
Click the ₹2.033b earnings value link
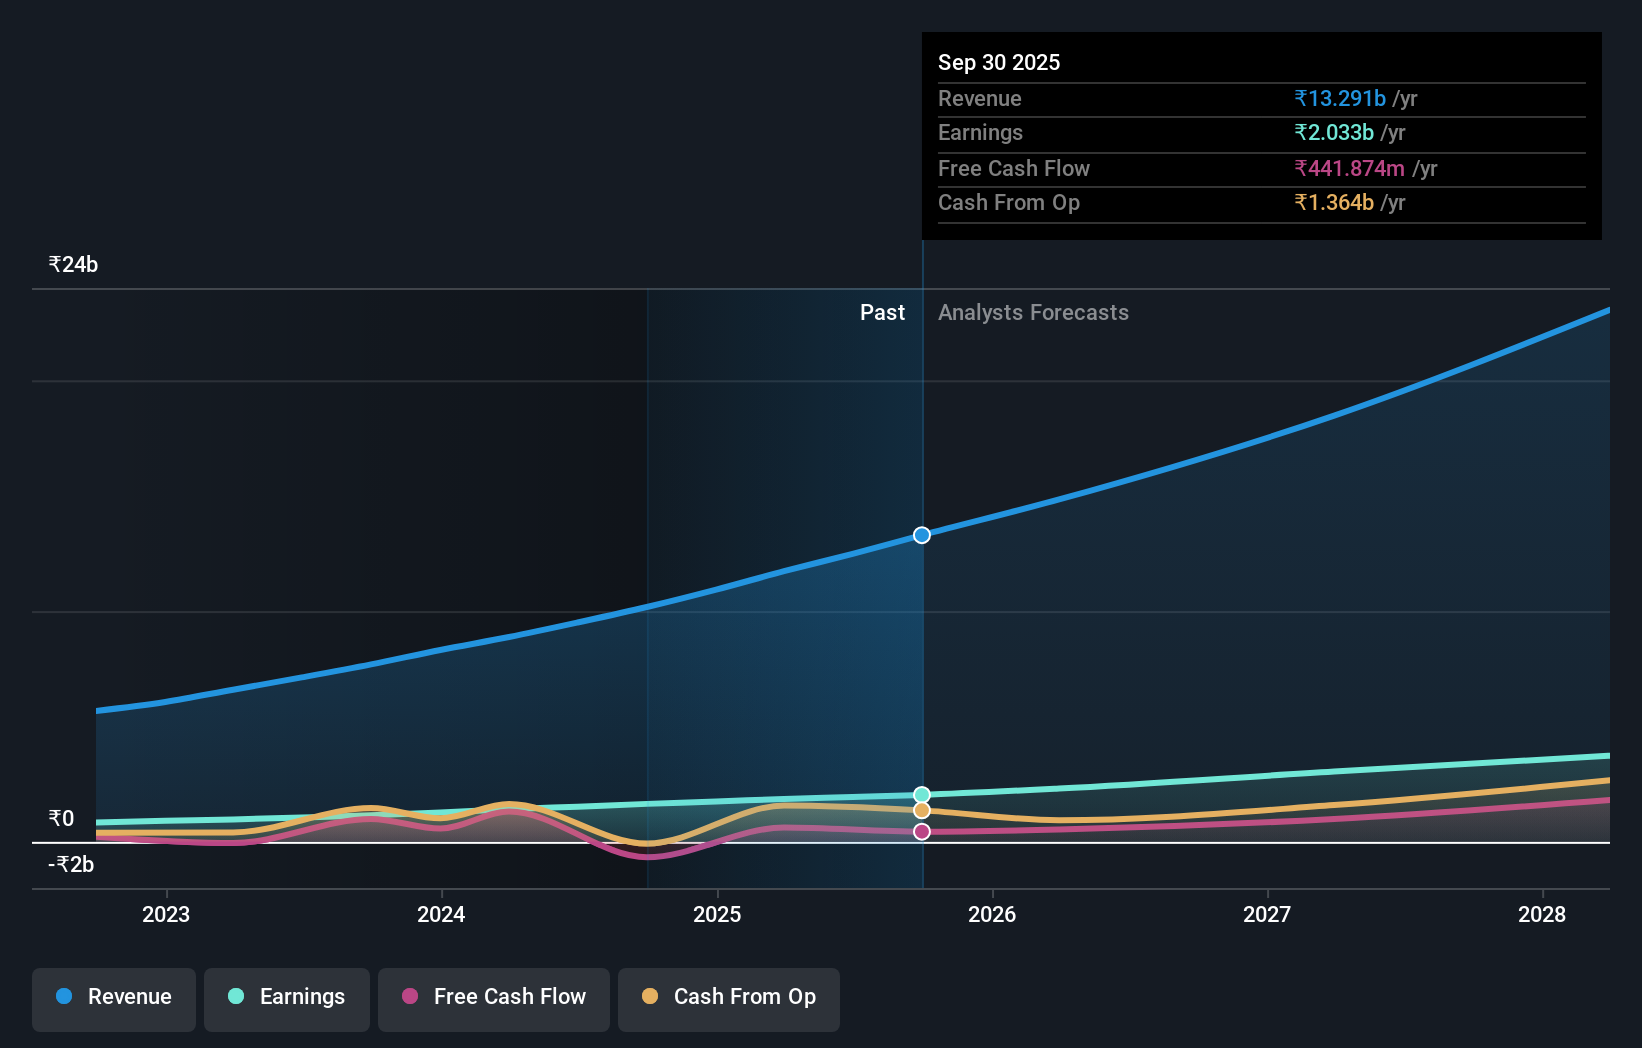[x=1333, y=132]
